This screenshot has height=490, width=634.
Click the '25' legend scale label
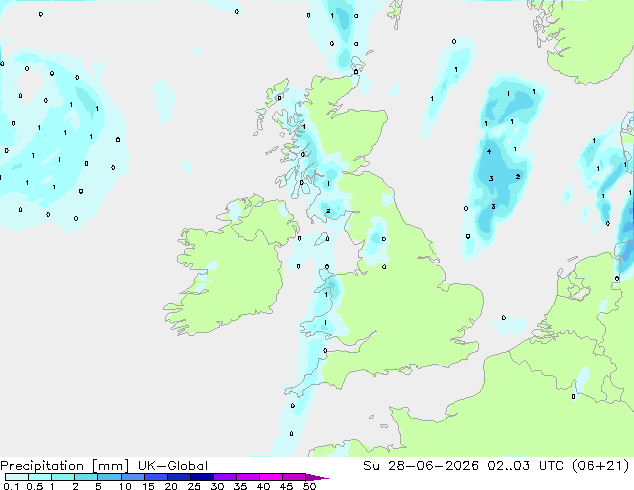coord(194,486)
